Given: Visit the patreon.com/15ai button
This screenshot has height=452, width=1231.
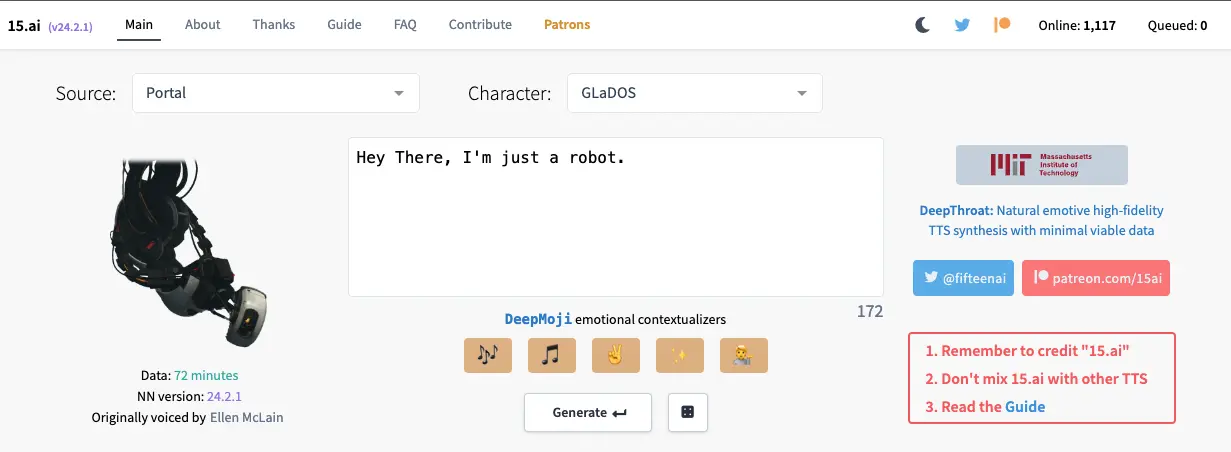Looking at the screenshot, I should (1096, 277).
